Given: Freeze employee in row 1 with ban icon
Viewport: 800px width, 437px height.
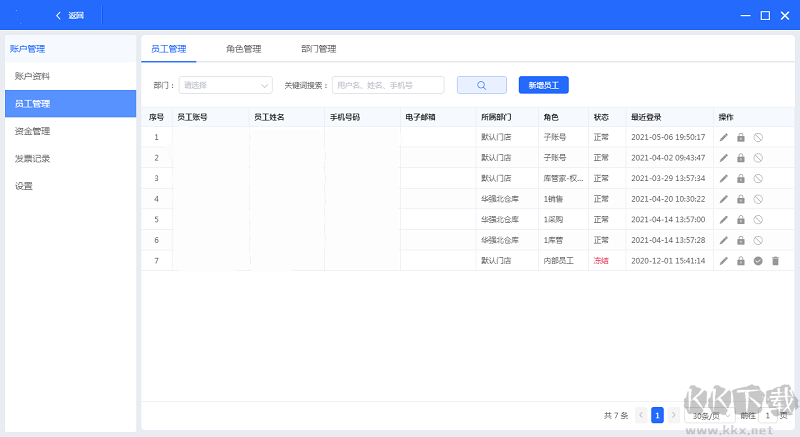Looking at the screenshot, I should pos(758,137).
